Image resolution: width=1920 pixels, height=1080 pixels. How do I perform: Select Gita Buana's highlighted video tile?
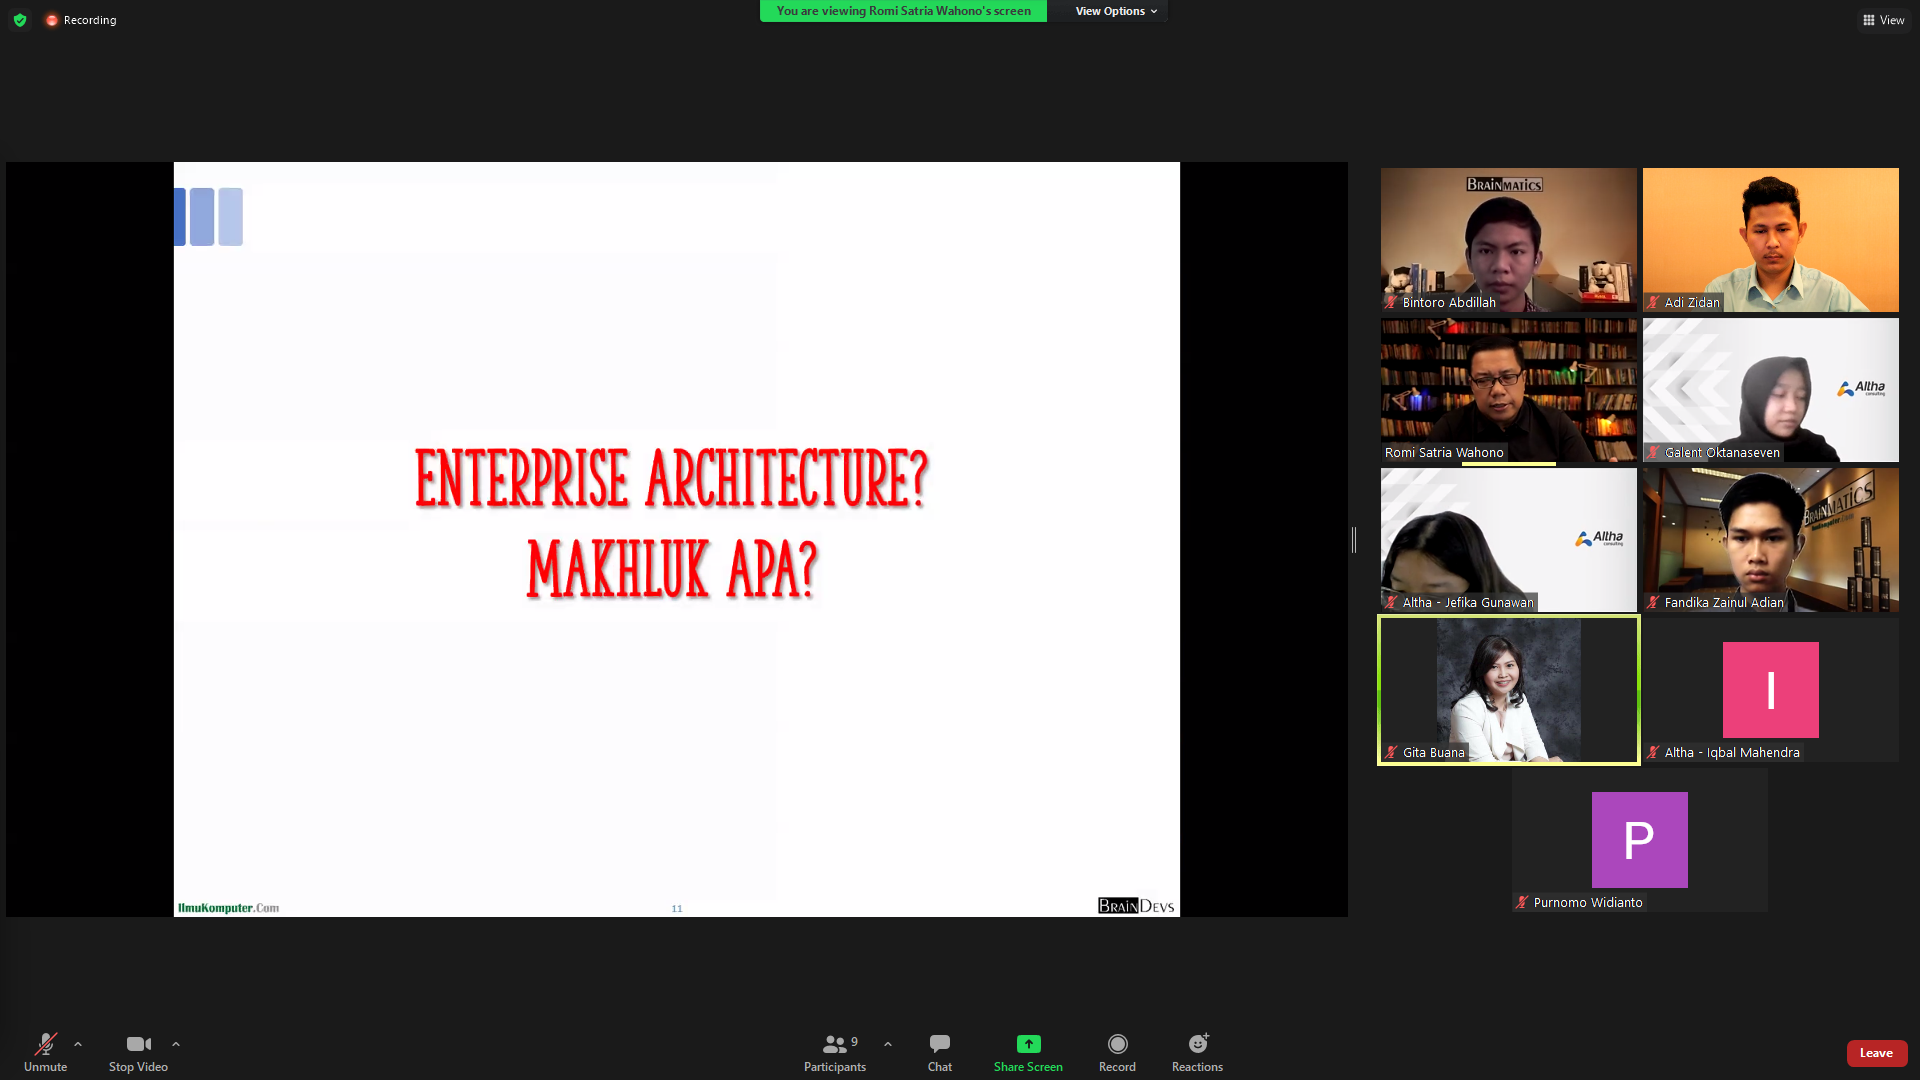(1508, 690)
